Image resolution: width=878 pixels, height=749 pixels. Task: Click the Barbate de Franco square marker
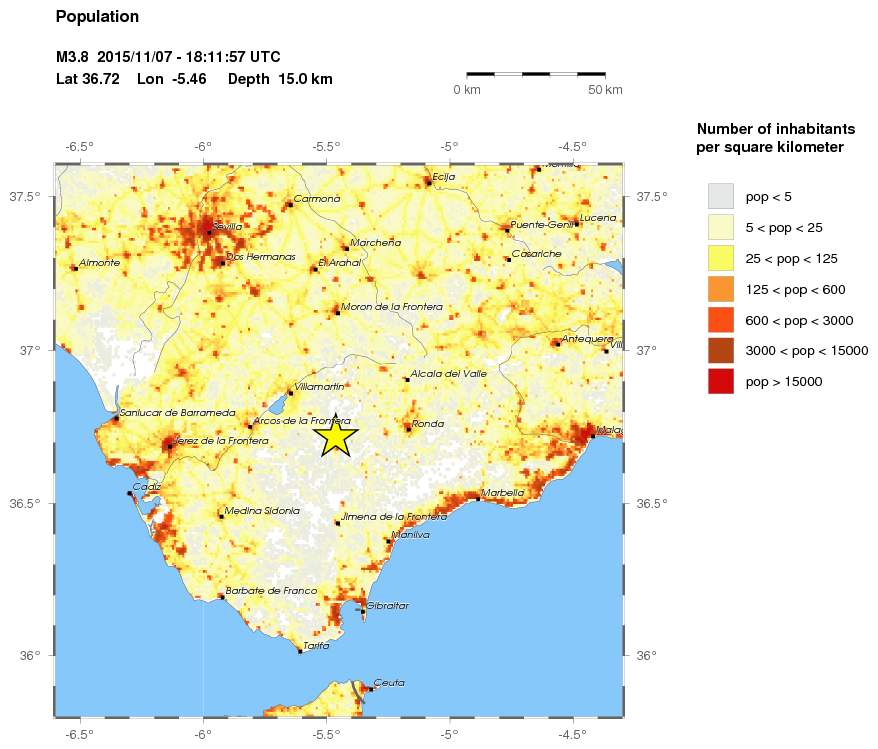(x=222, y=597)
